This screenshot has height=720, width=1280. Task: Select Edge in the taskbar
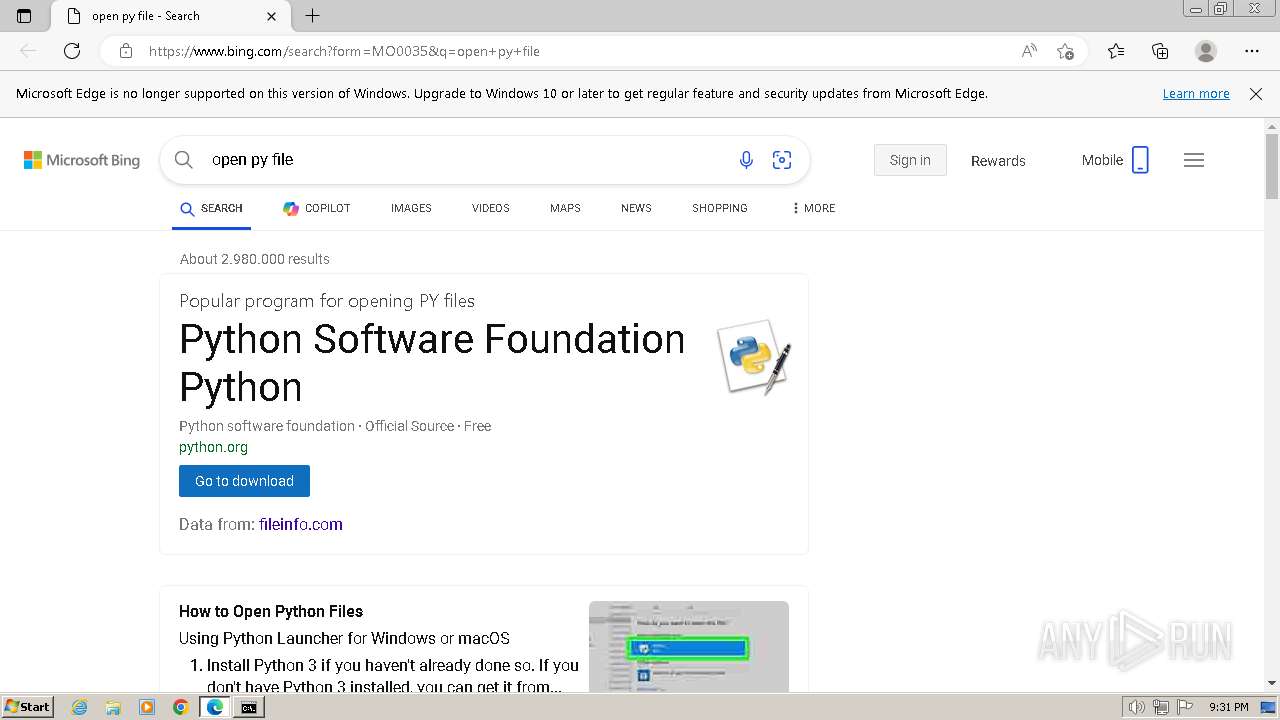(x=215, y=707)
